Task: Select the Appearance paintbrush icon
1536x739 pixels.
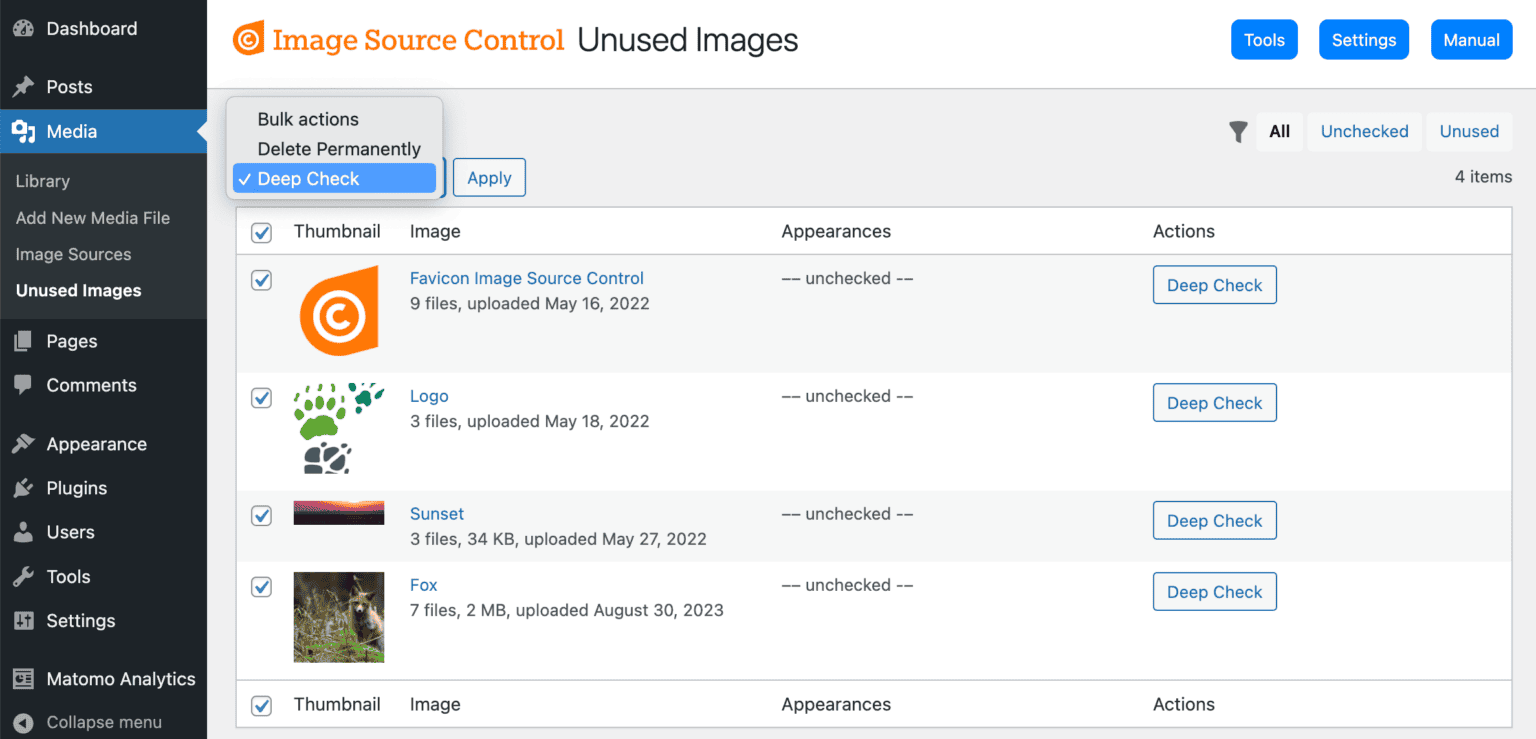Action: 23,443
